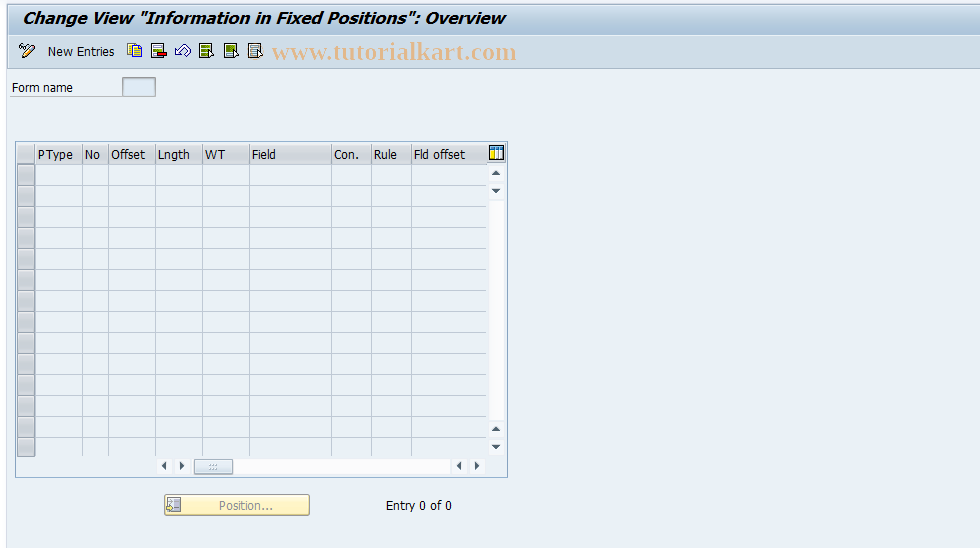Click the left horizontal scroll-left arrow

164,466
